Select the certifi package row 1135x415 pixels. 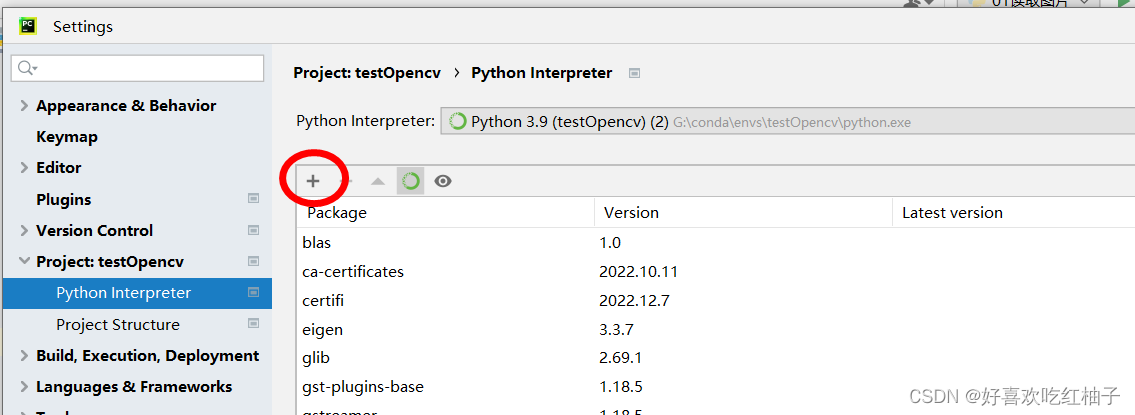715,301
